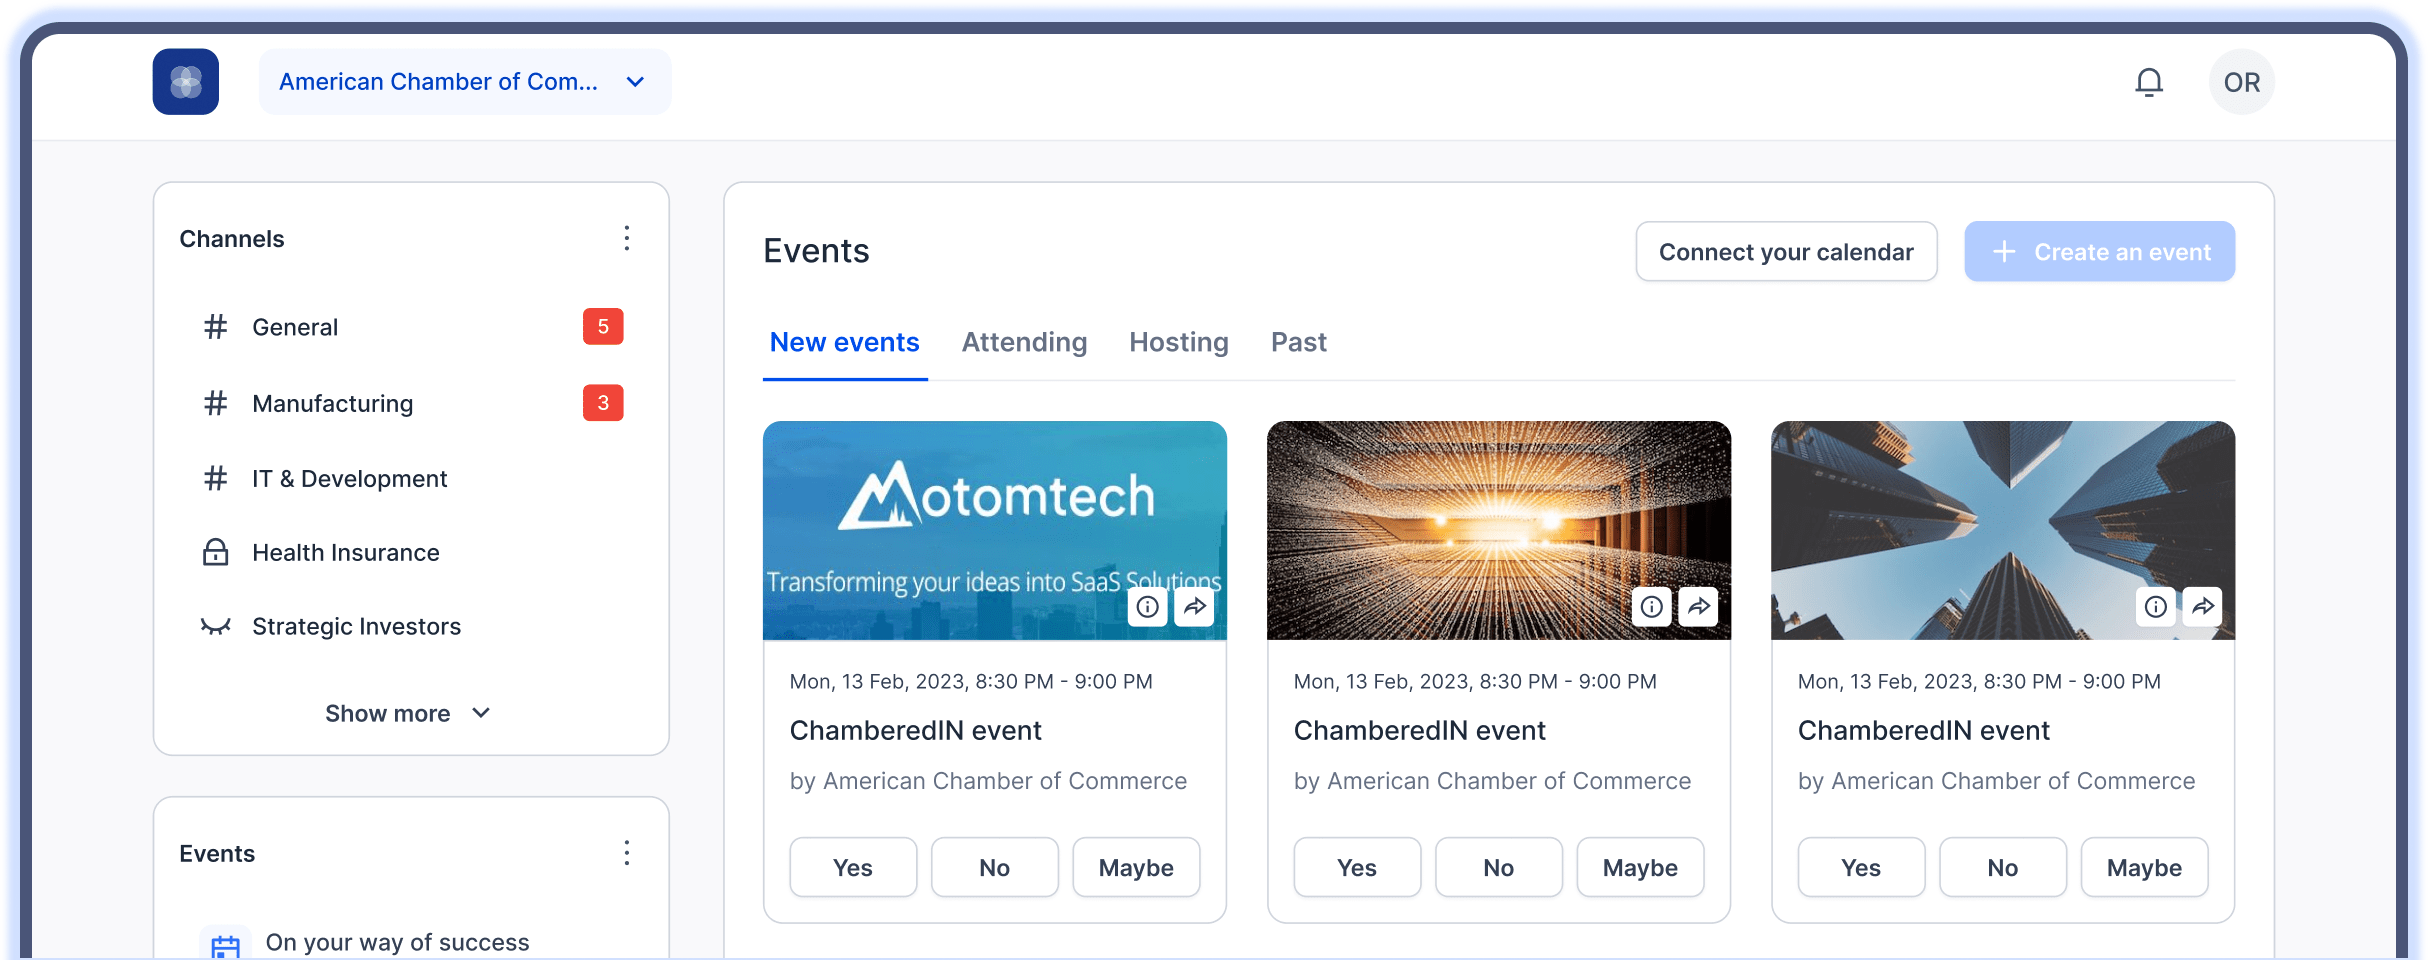2428x960 pixels.
Task: Click Connect your calendar
Action: (1786, 251)
